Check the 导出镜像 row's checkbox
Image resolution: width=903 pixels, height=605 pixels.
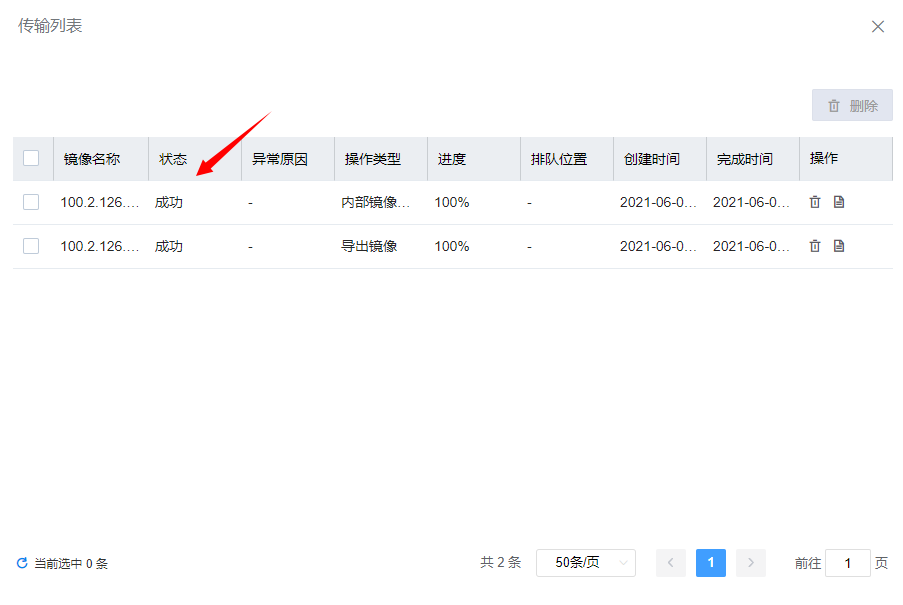coord(31,246)
